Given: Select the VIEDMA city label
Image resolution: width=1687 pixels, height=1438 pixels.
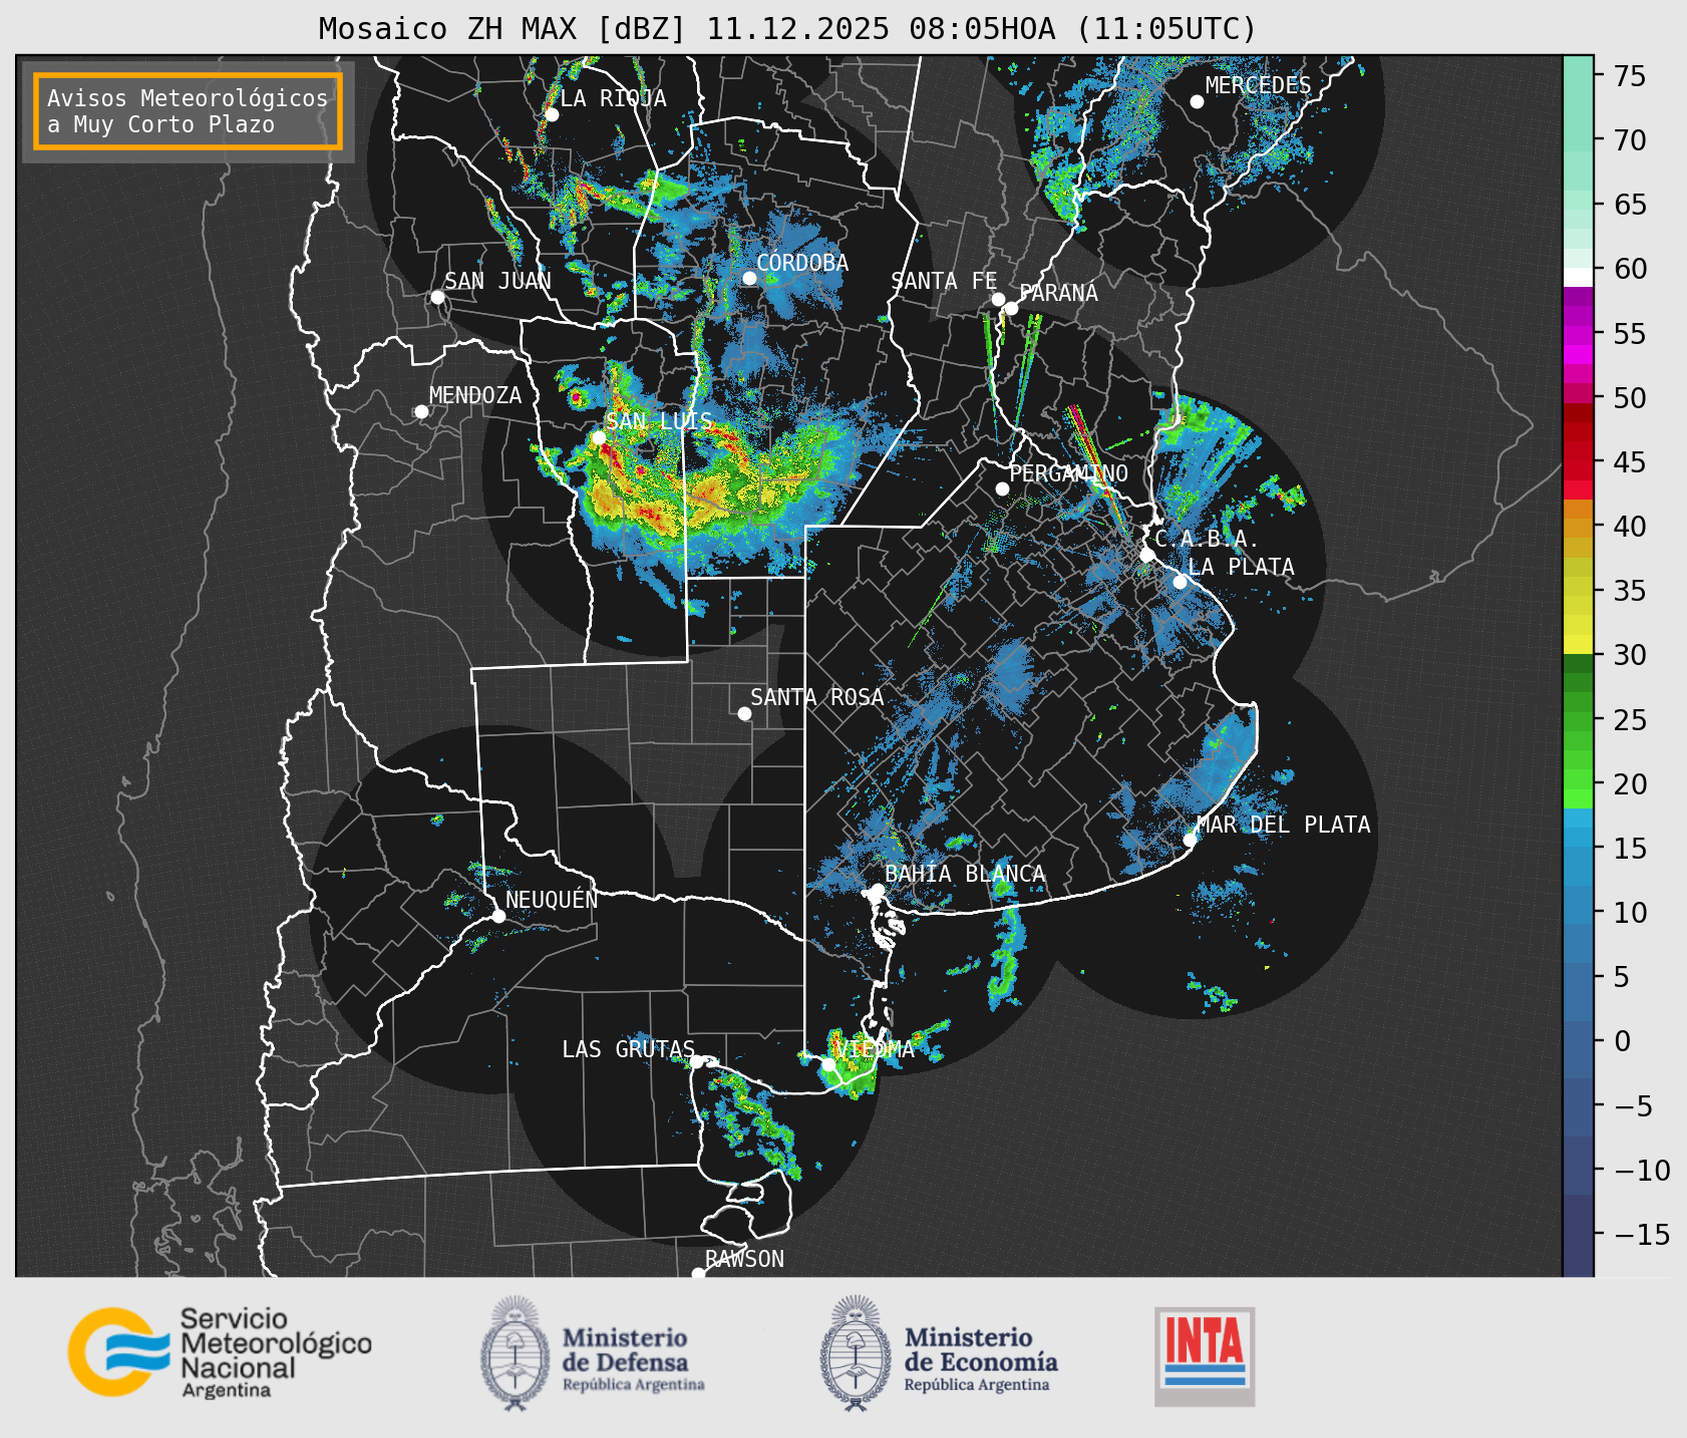Looking at the screenshot, I should 875,1049.
